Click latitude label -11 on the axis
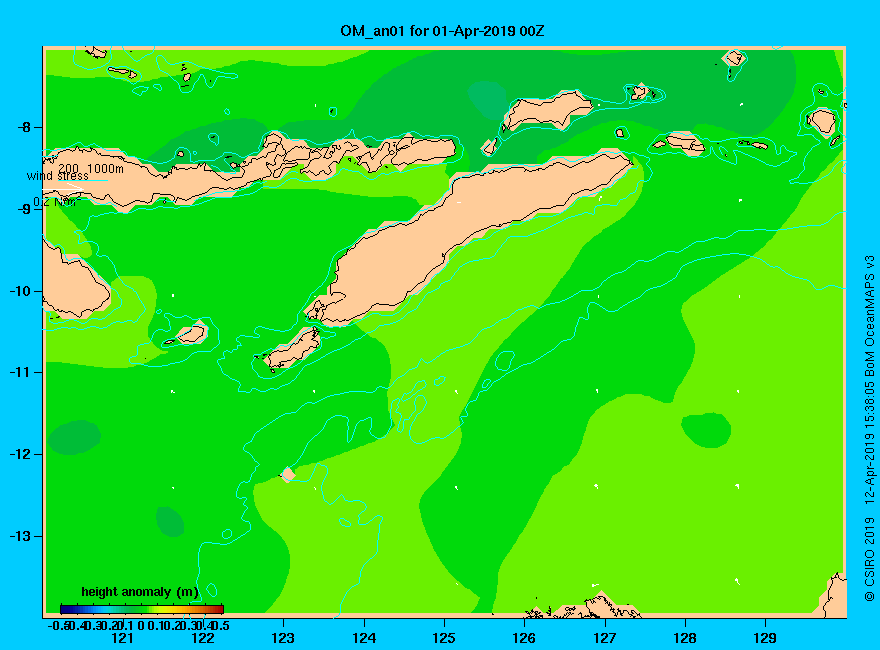The width and height of the screenshot is (880, 650). [x=21, y=372]
